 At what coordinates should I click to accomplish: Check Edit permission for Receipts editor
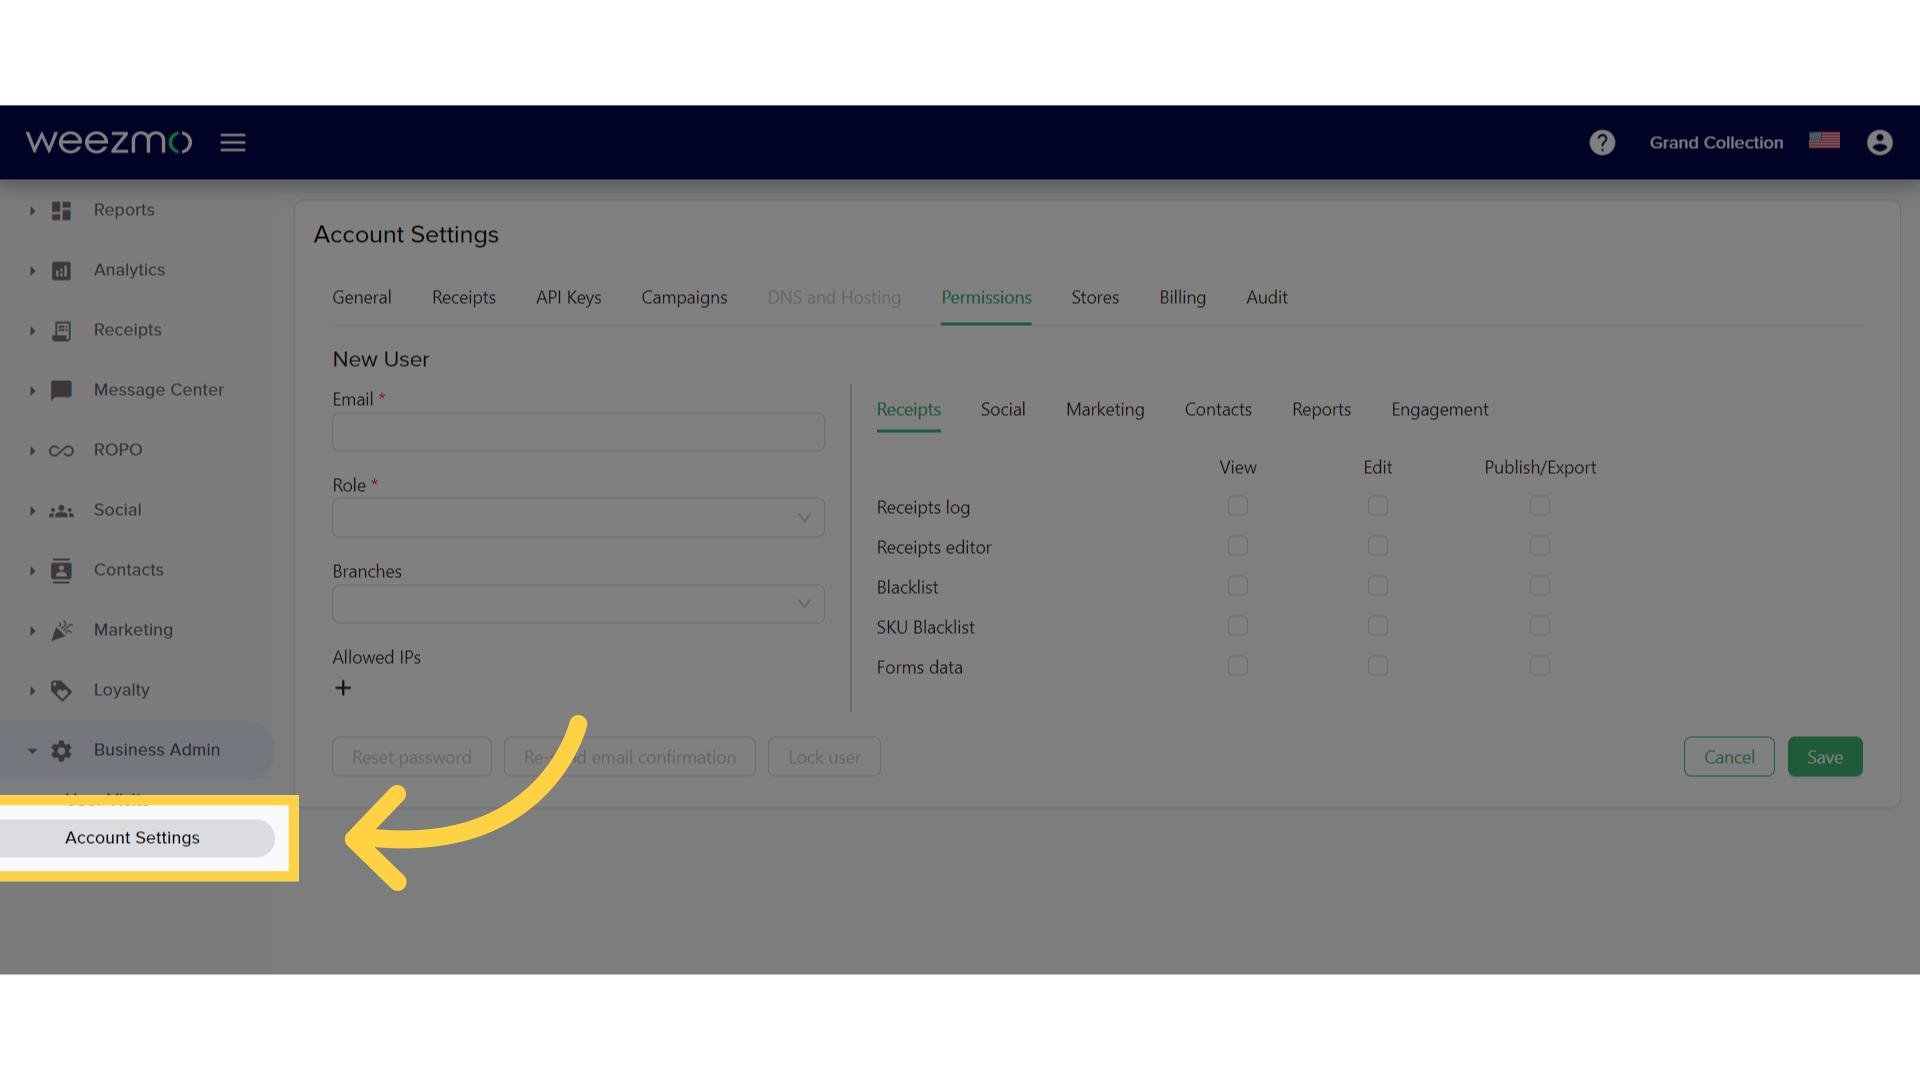[1378, 546]
